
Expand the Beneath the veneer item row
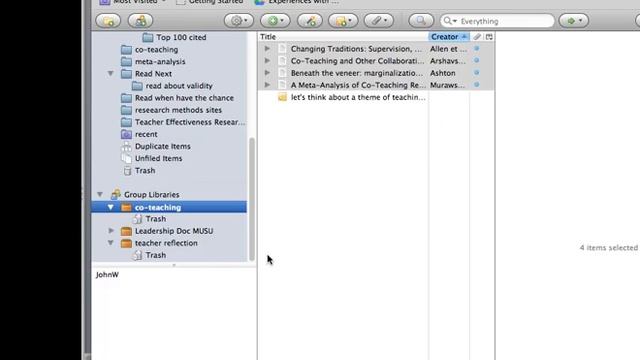pyautogui.click(x=267, y=73)
